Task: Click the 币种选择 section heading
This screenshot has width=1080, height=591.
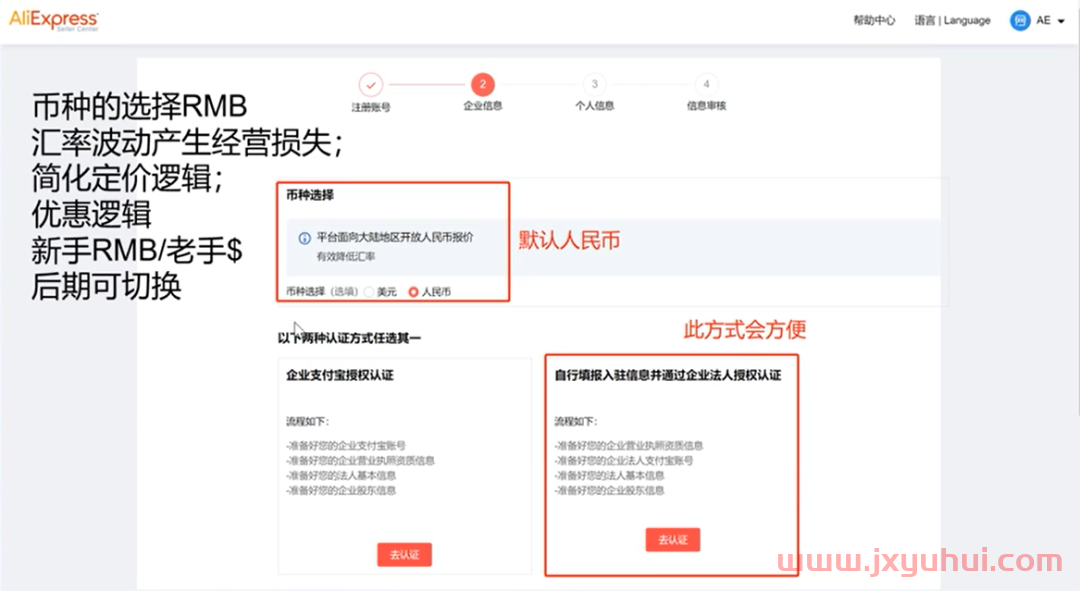Action: coord(310,195)
